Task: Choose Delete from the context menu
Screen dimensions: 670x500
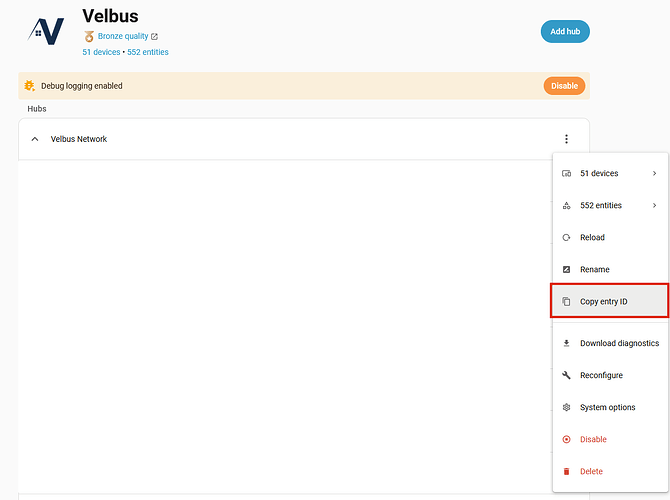Action: pos(591,472)
